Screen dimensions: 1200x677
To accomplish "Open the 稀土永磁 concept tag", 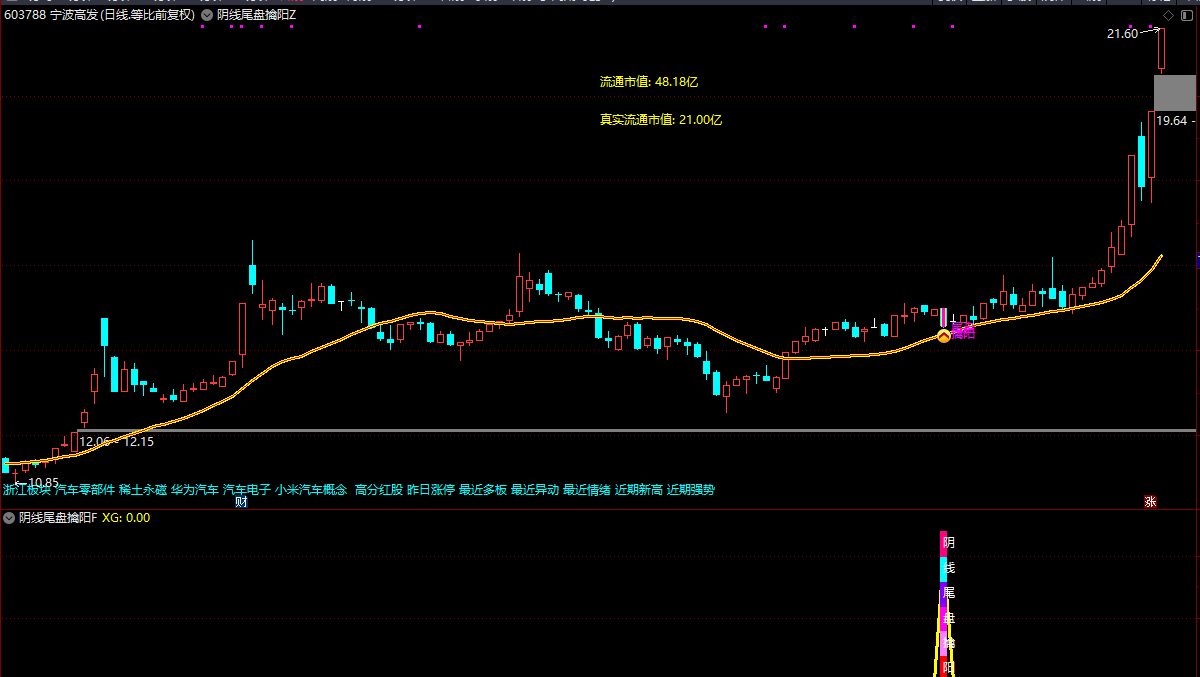I will [x=143, y=490].
